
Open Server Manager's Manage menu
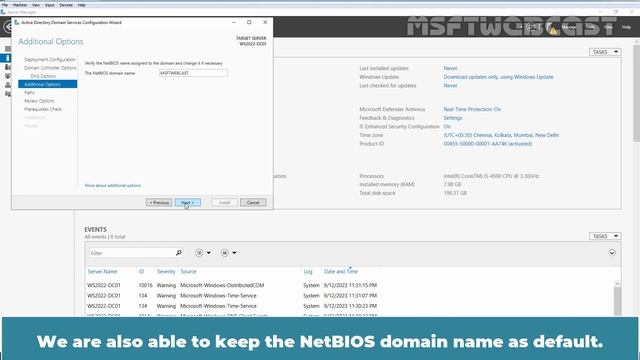coord(569,27)
